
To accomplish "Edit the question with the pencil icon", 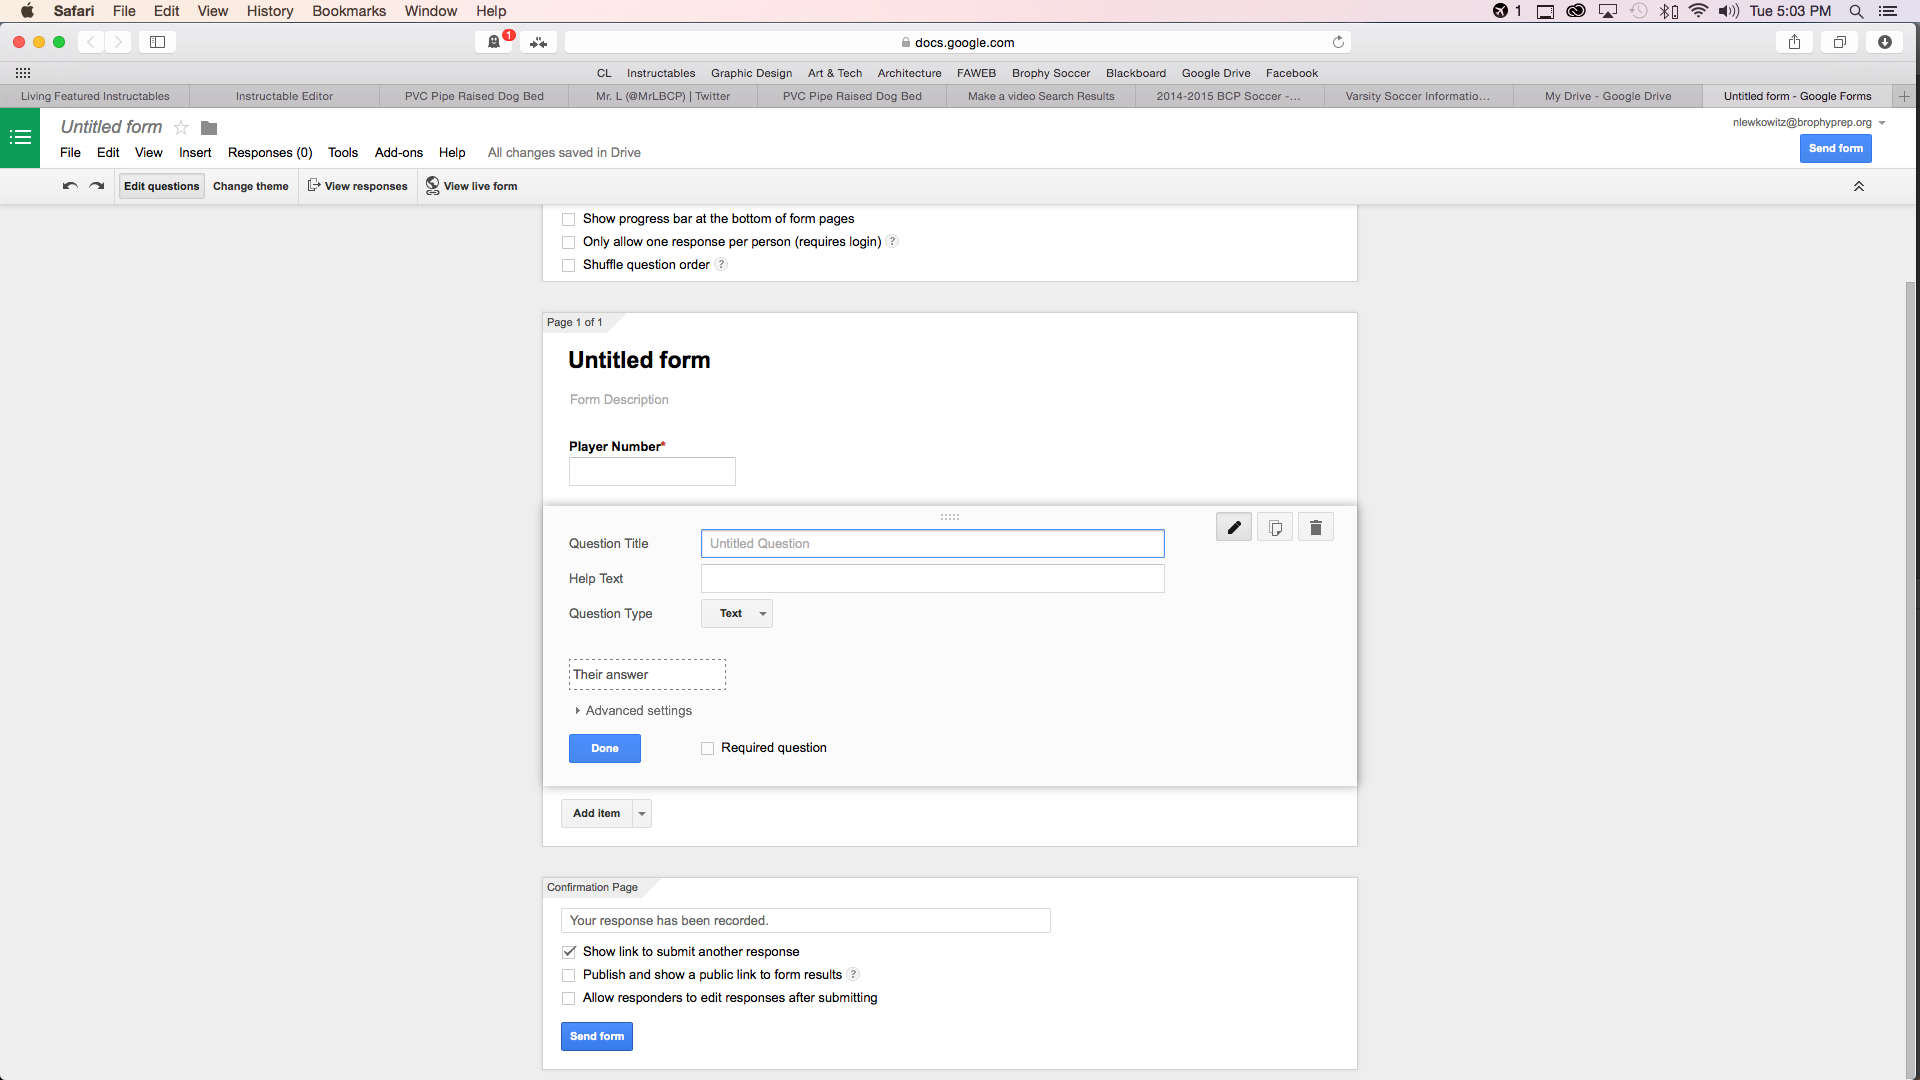I will pos(1233,527).
